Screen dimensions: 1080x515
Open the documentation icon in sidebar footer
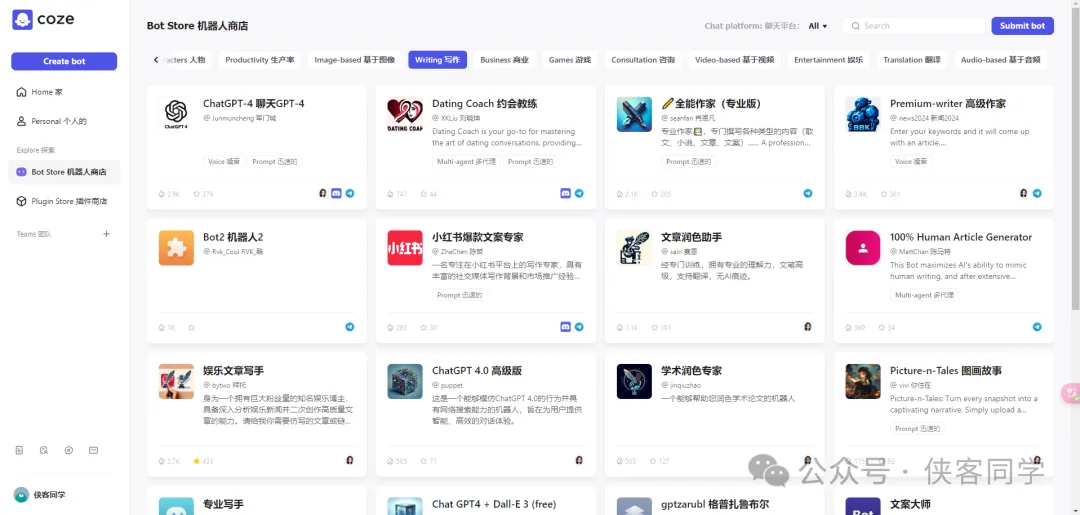click(19, 450)
